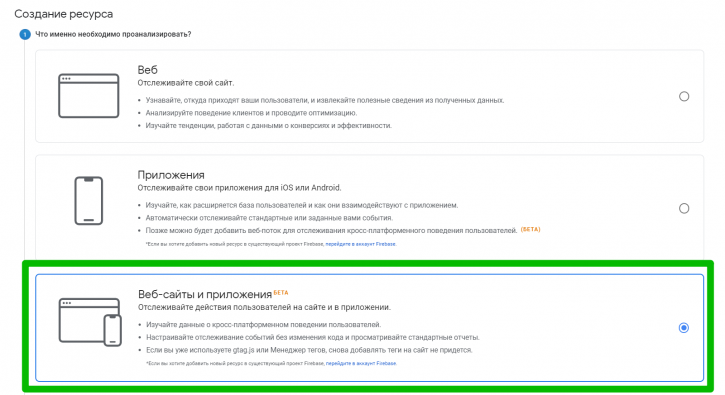
Task: Click 'Отслеживайте свой сайт' subtitle text
Action: click(185, 83)
